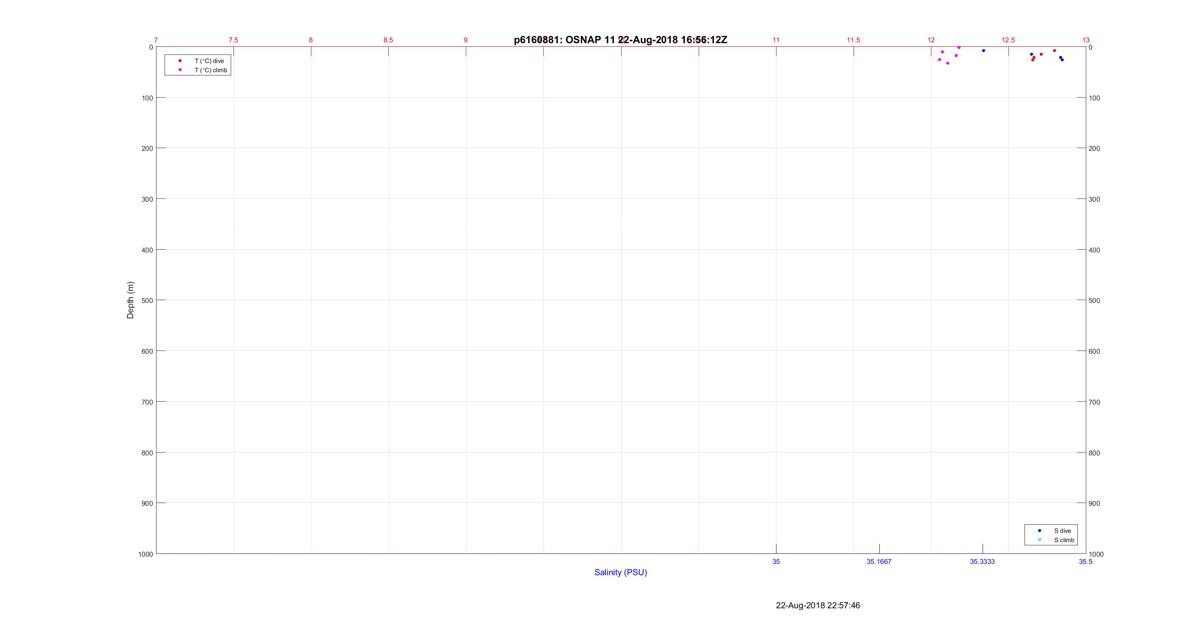1200x622 pixels.
Task: Click 200 on the right depth axis
Action: [x=1094, y=148]
